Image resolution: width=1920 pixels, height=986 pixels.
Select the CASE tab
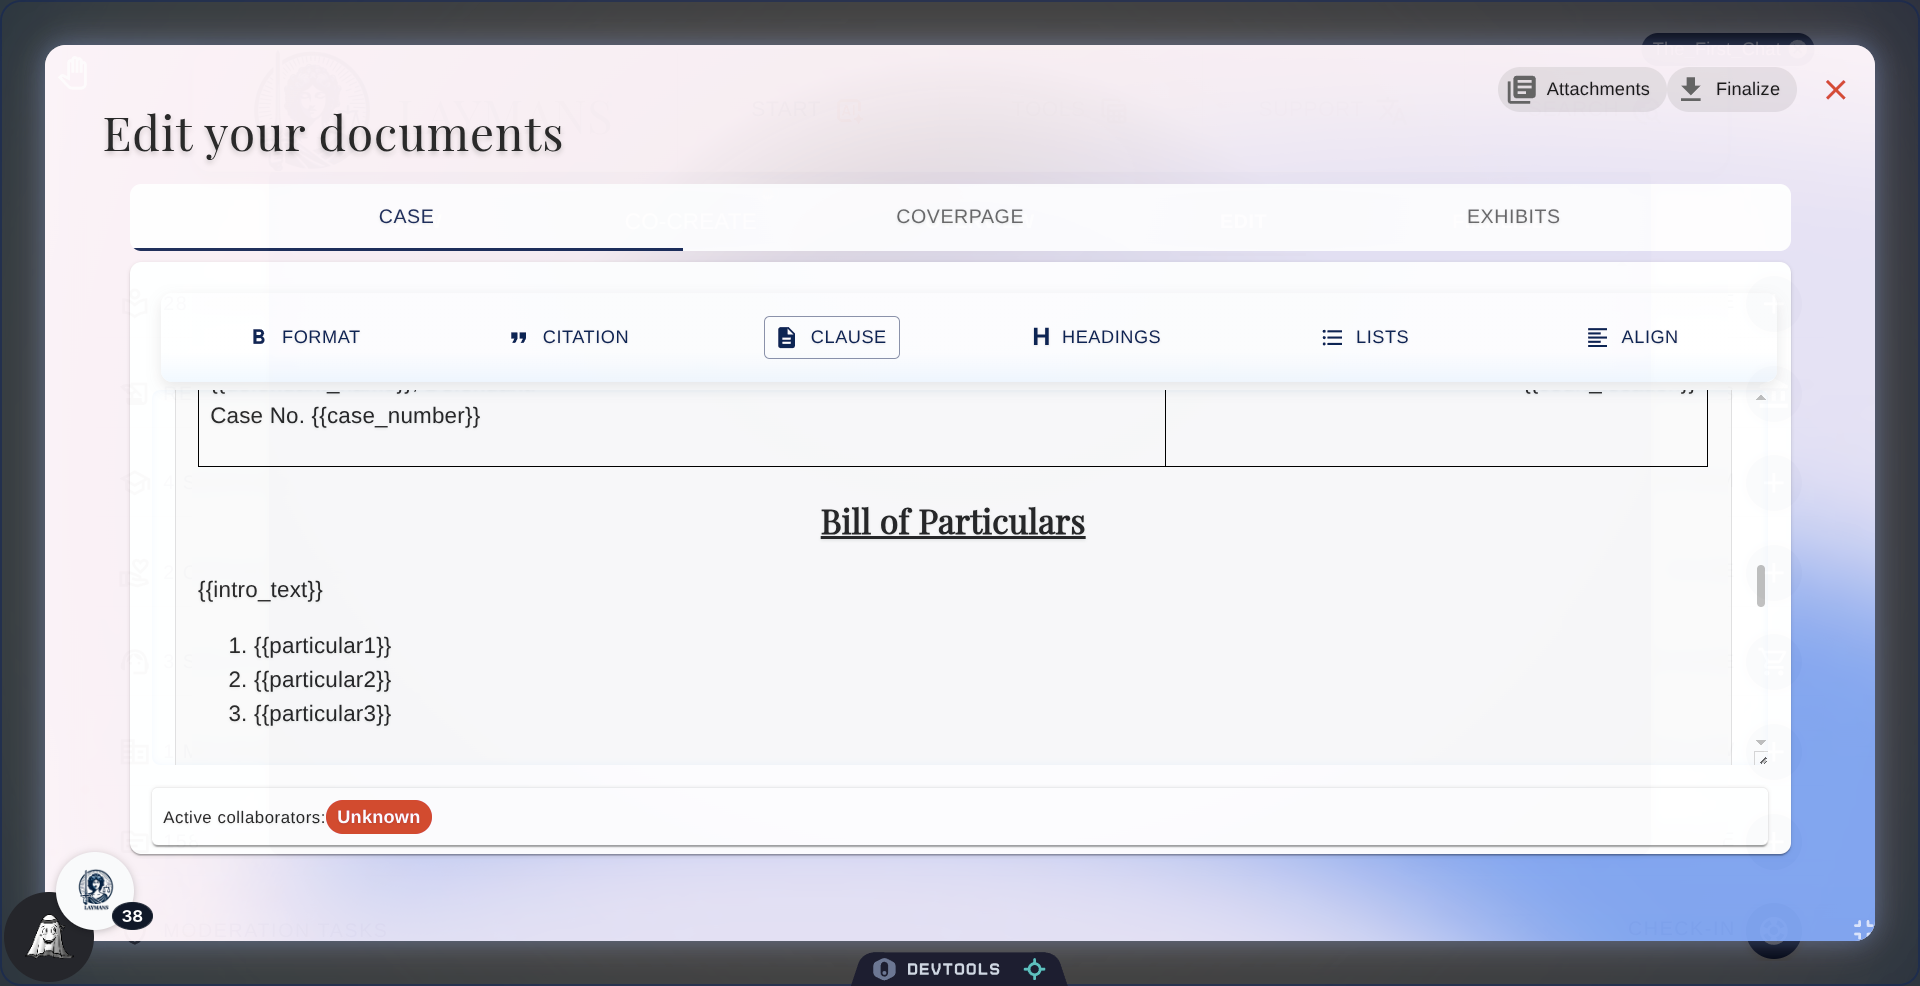pos(406,217)
